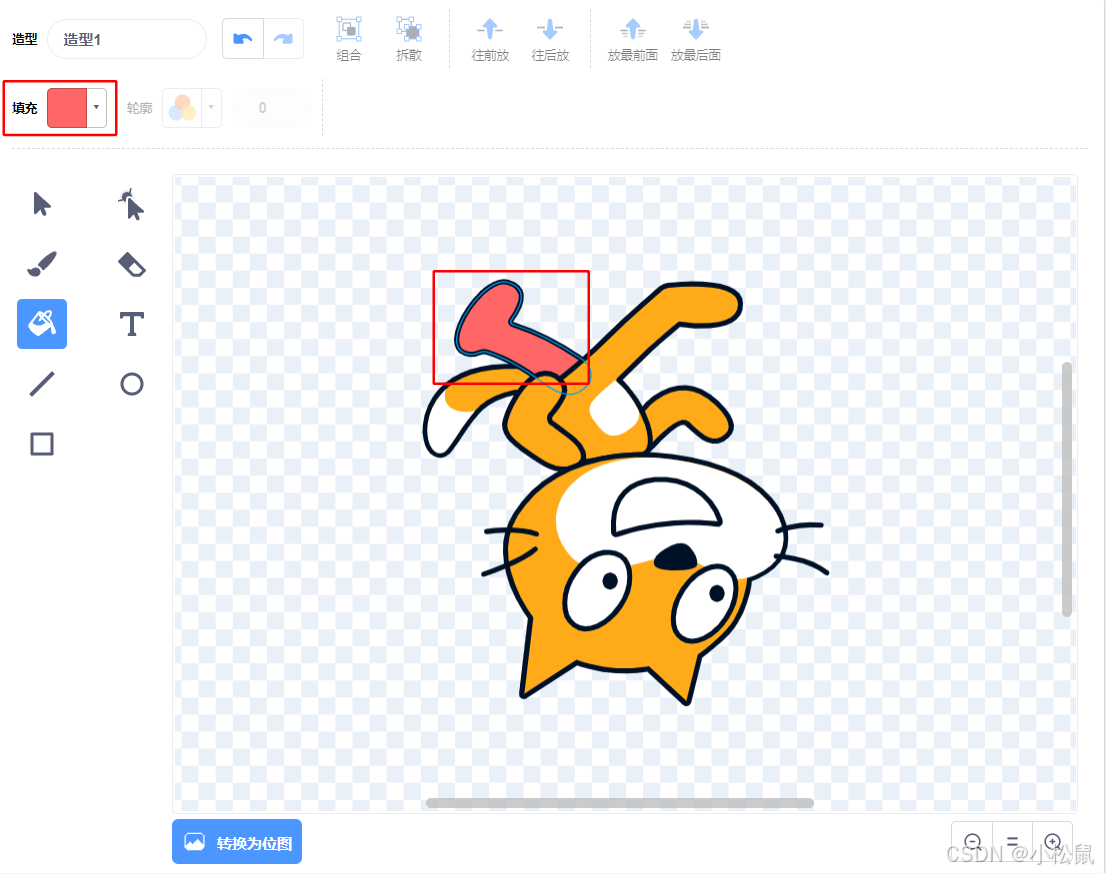Click the outline width field showing 0

point(272,108)
